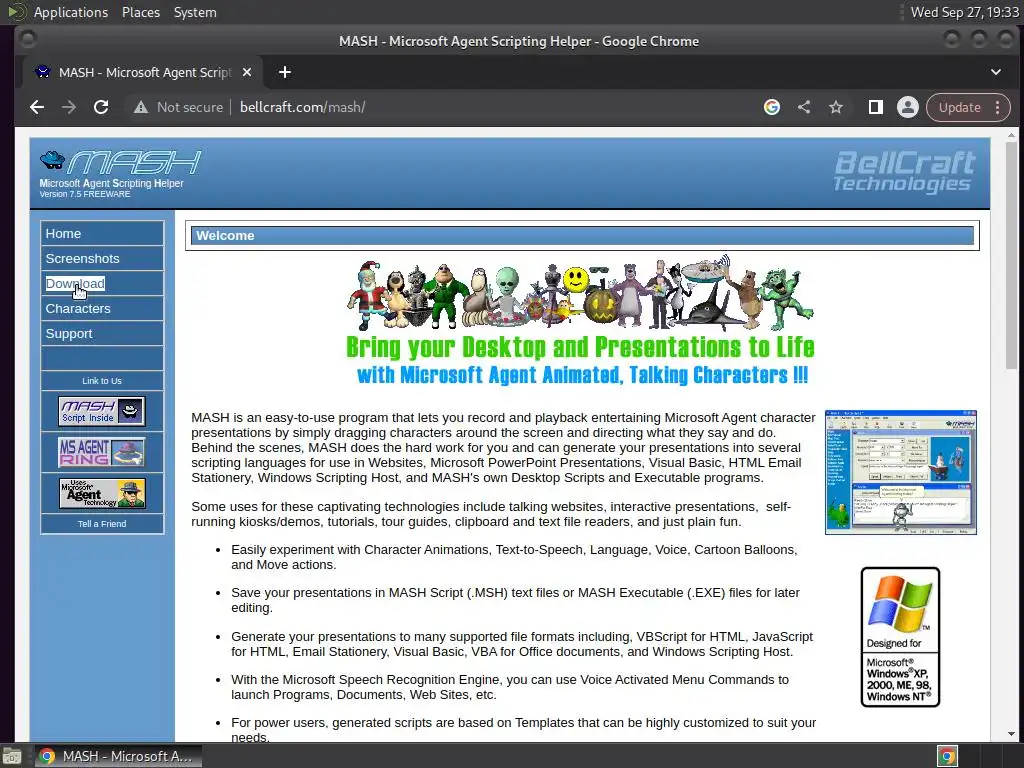The height and width of the screenshot is (768, 1024).
Task: Click the Version 7.5 FREEWARE text
Action: click(x=84, y=194)
